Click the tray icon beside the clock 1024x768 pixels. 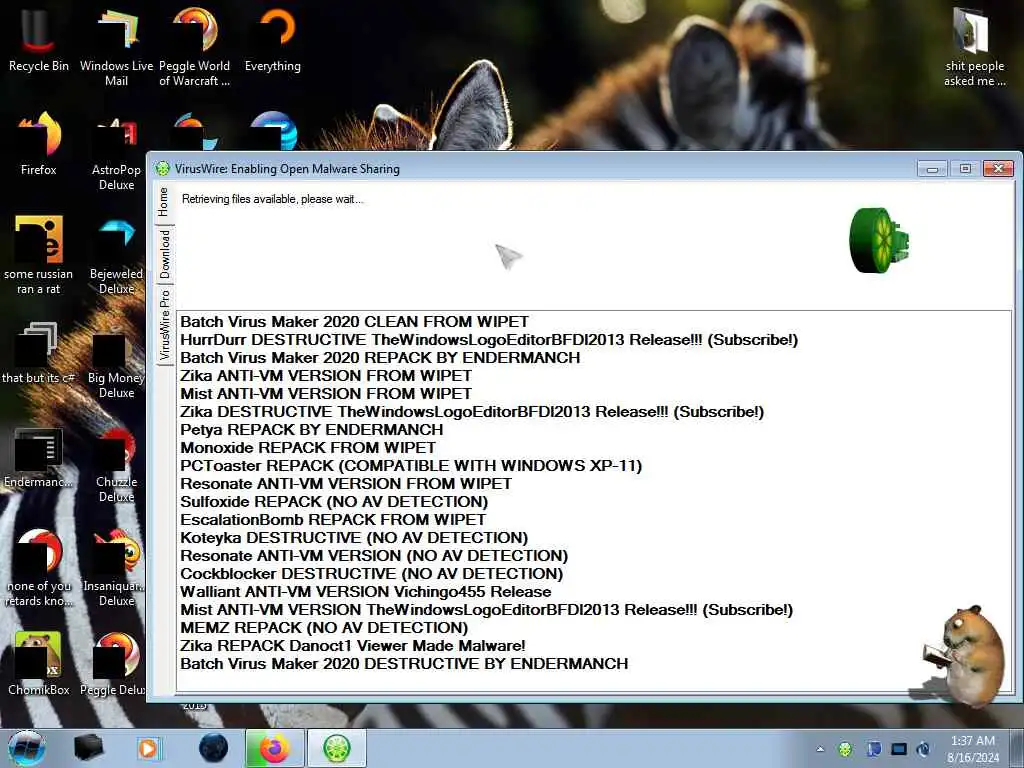coord(923,748)
